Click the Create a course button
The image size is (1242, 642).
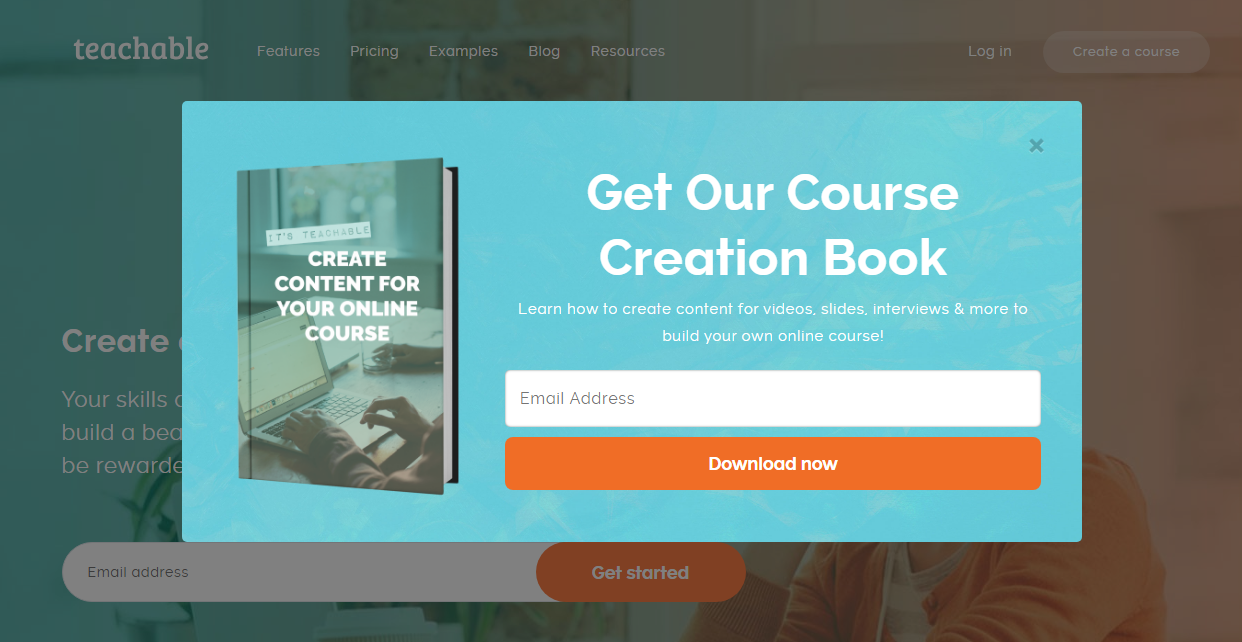click(x=1126, y=52)
